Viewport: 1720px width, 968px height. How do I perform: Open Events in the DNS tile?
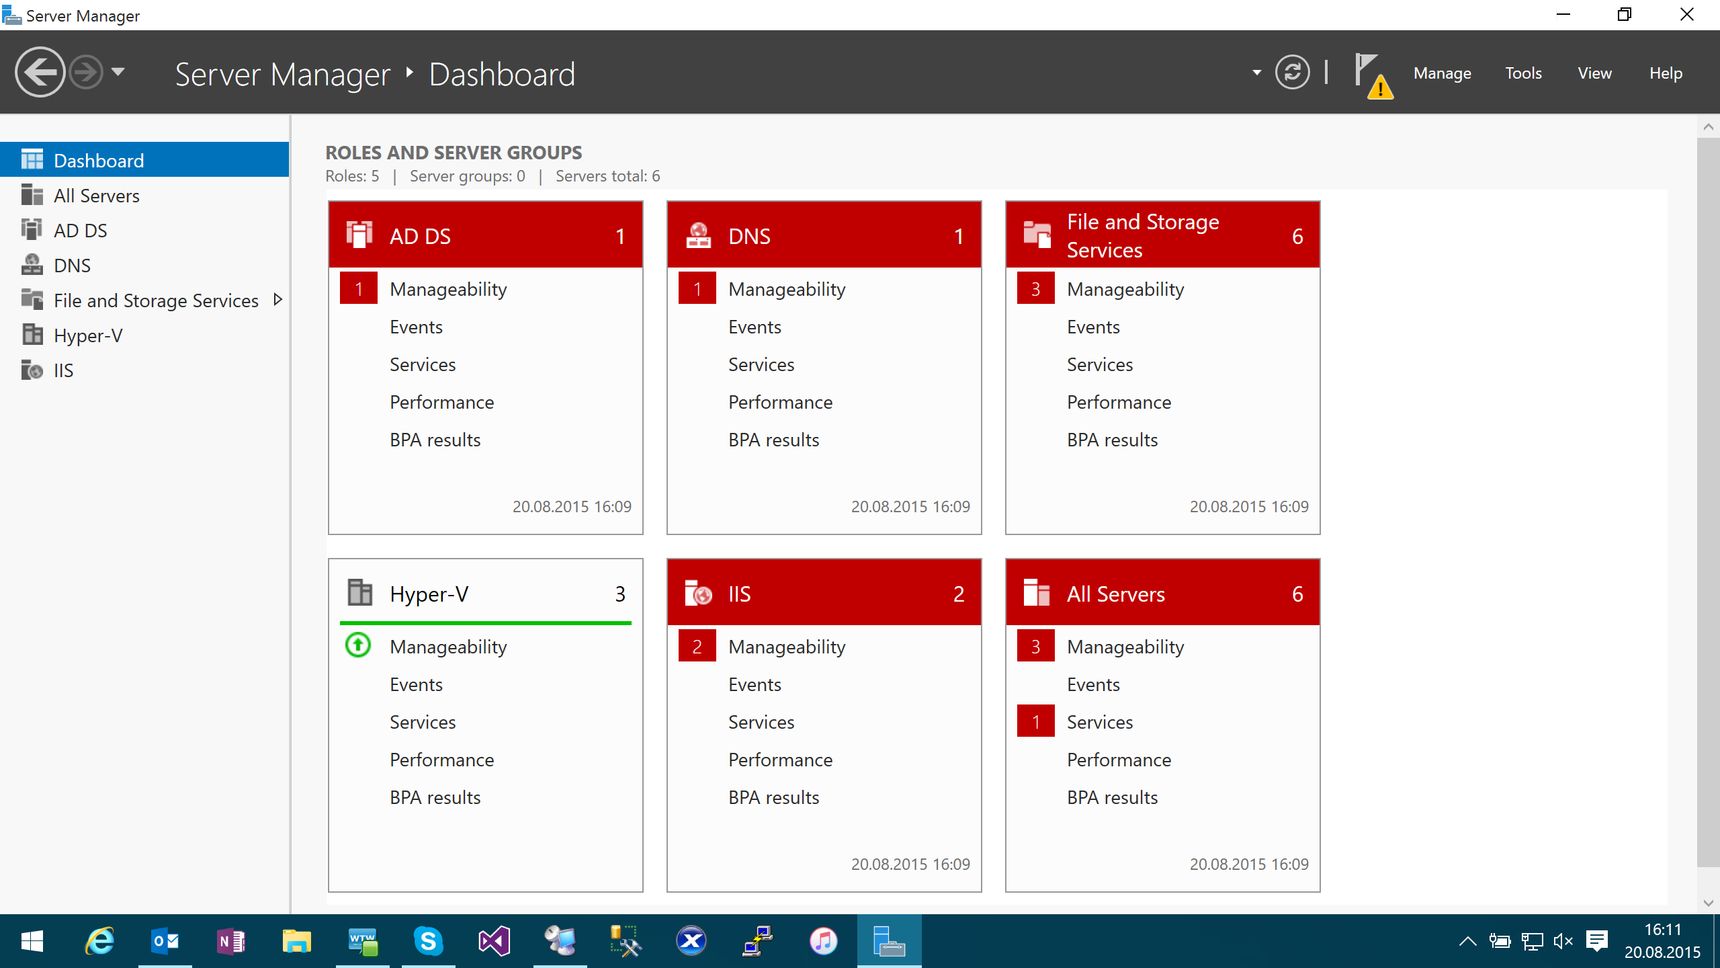click(x=755, y=327)
